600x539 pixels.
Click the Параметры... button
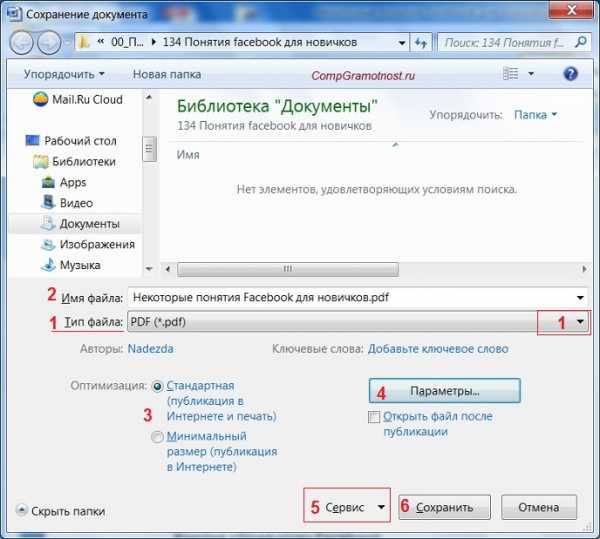[445, 391]
